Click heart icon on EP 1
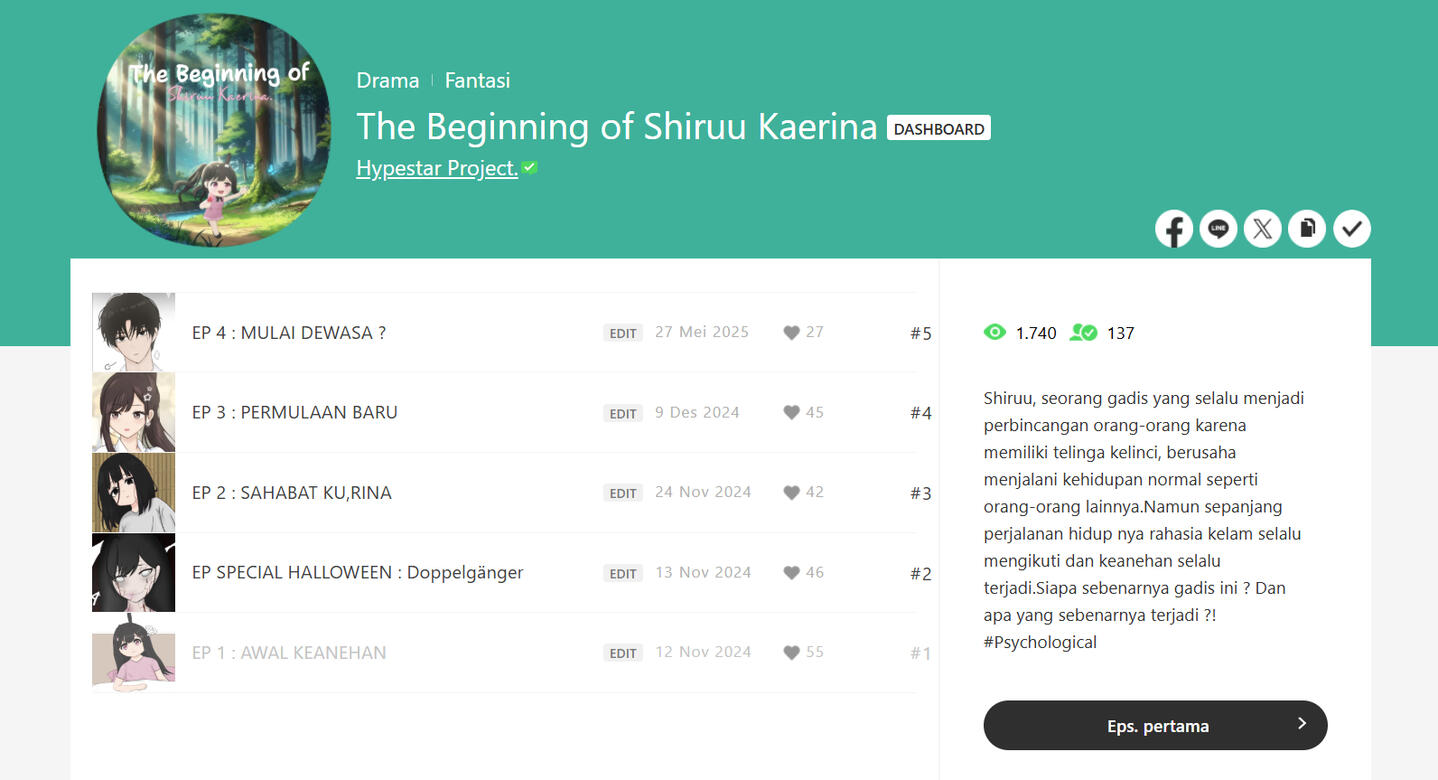 tap(791, 652)
